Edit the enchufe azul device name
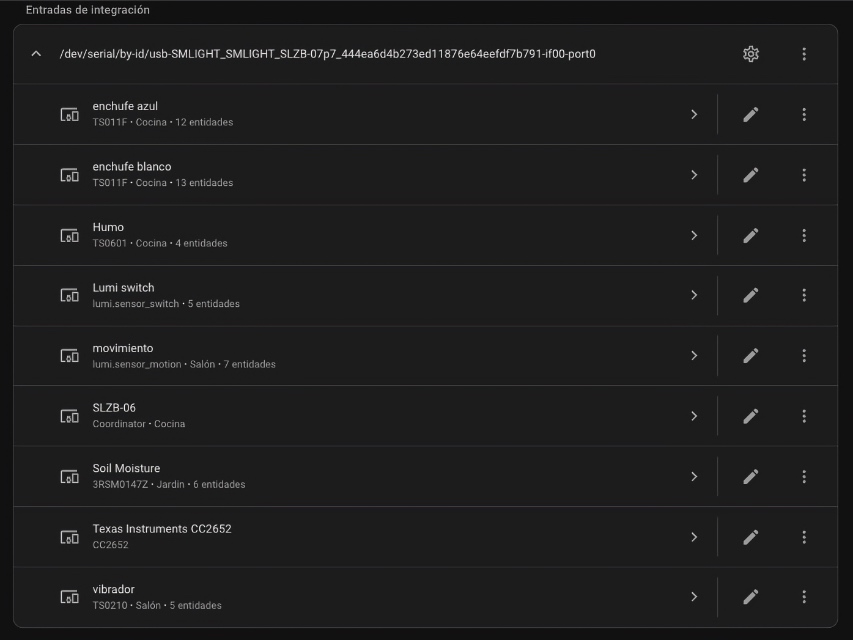 coord(751,114)
